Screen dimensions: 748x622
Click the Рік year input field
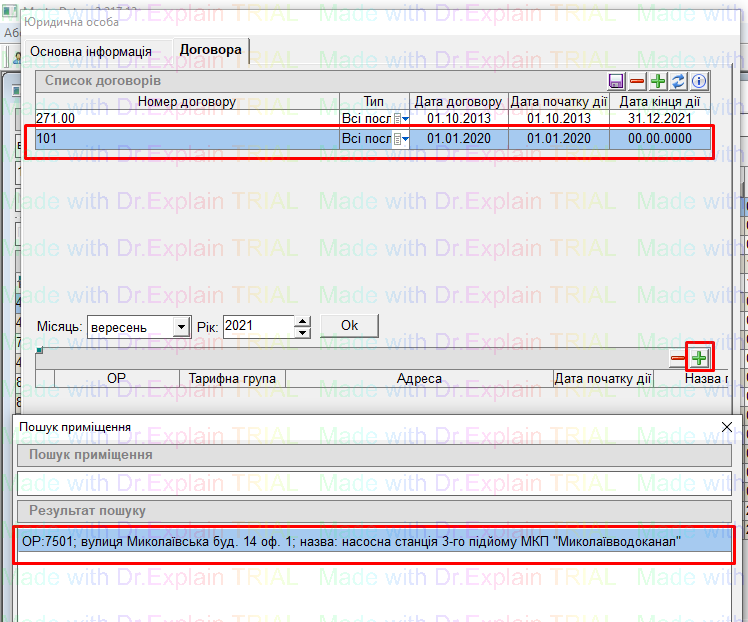coord(257,326)
